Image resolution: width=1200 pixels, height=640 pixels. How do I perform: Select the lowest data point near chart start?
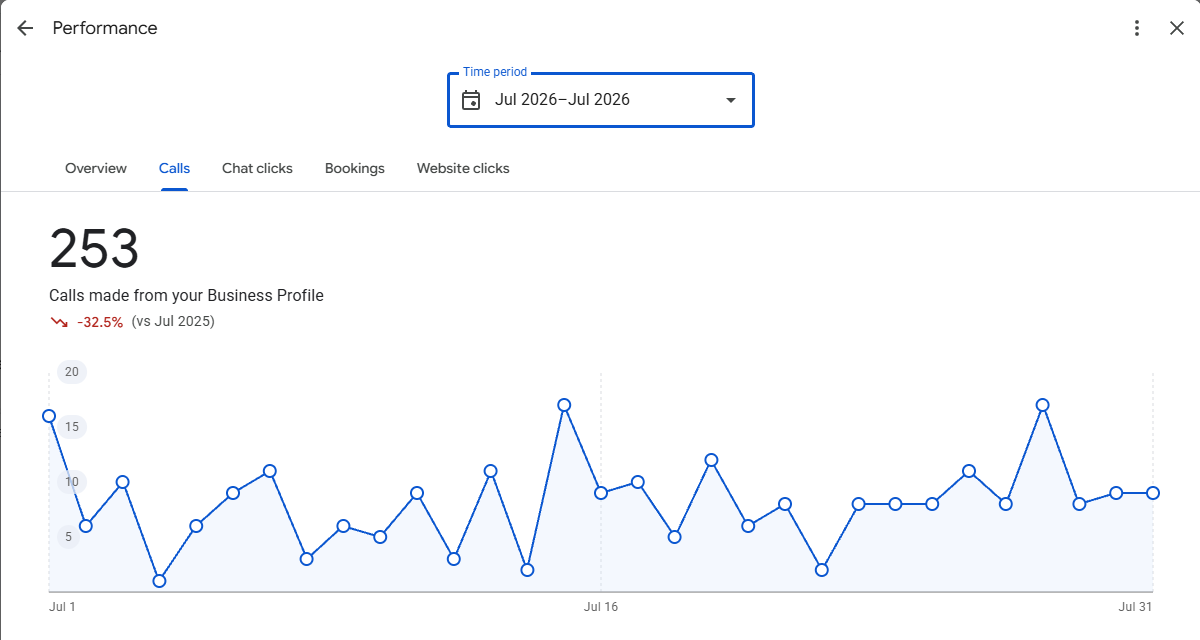(x=159, y=581)
